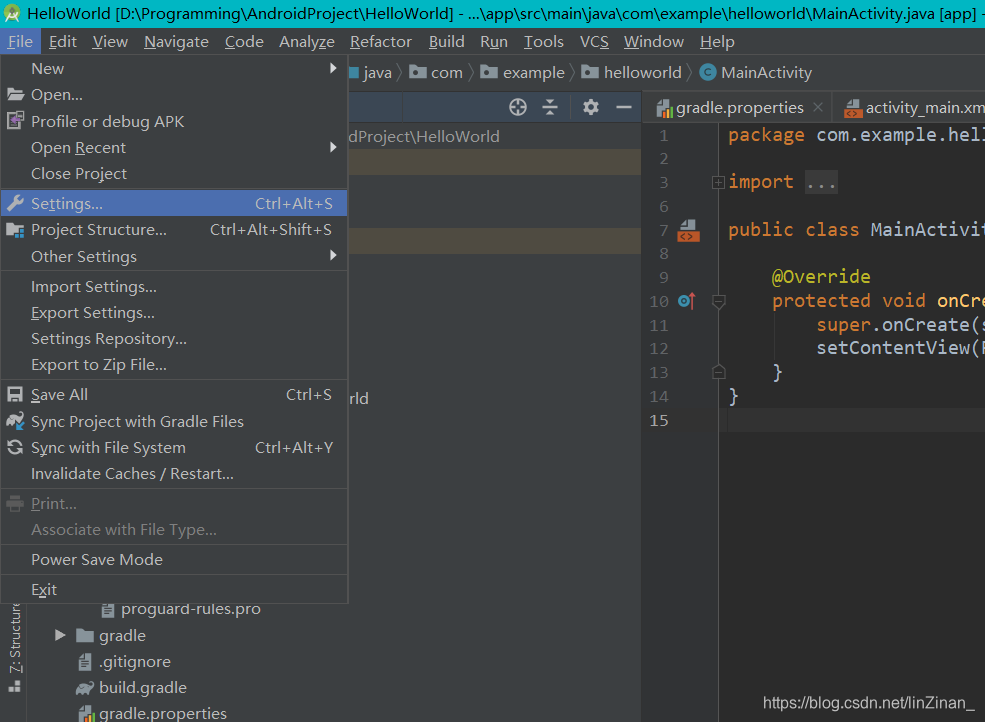Switch to the activity_main.xml tab
985x722 pixels.
910,107
